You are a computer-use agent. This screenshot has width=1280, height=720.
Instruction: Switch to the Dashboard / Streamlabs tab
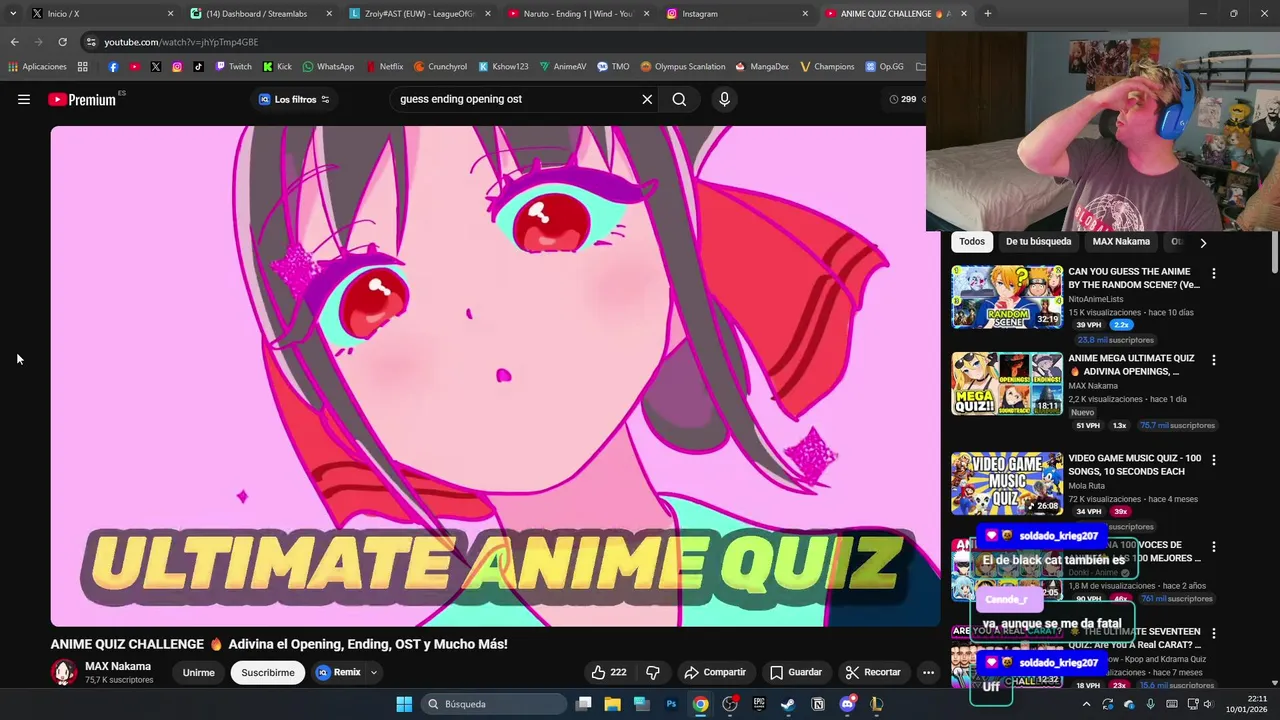(x=261, y=14)
